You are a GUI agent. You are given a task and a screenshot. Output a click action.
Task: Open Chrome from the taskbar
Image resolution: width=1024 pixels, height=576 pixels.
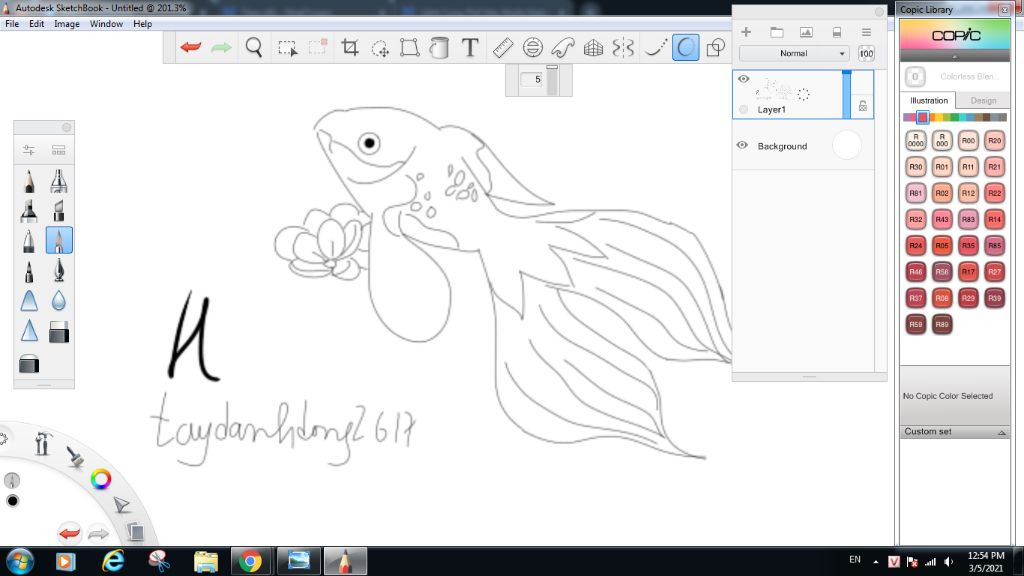tap(249, 561)
